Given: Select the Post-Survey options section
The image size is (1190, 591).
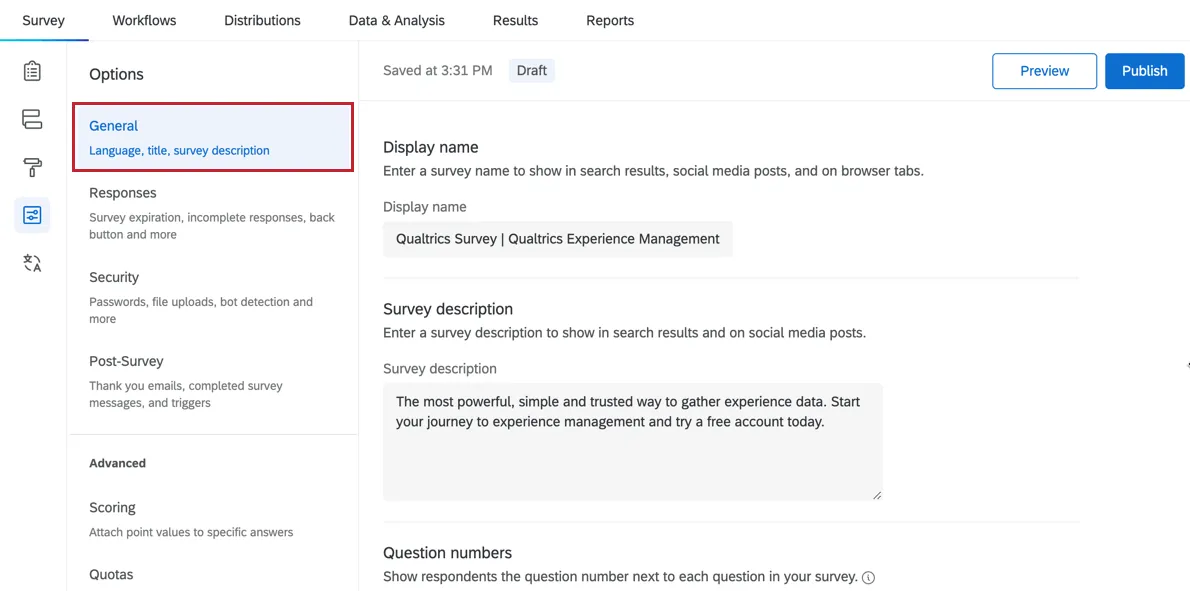Looking at the screenshot, I should [125, 361].
